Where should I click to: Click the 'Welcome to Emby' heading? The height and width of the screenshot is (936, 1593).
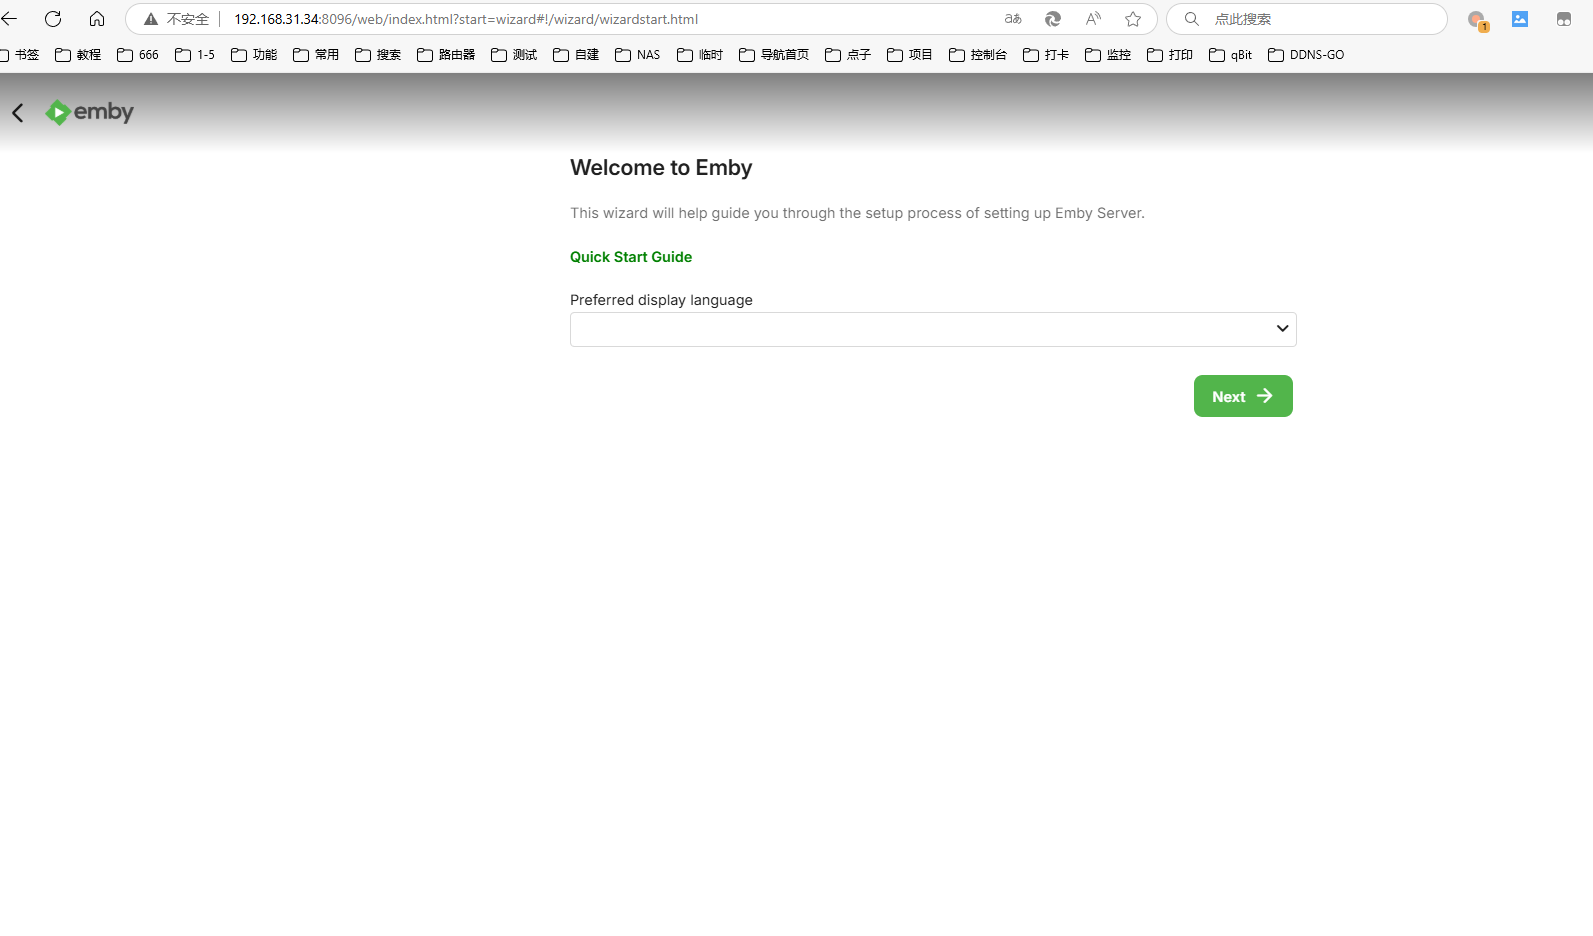pyautogui.click(x=661, y=168)
